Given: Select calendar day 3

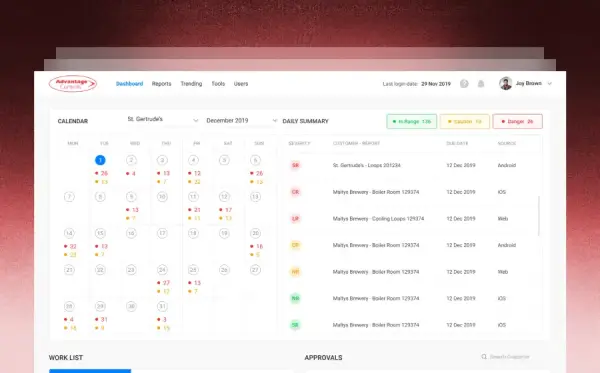Looking at the screenshot, I should click(162, 160).
